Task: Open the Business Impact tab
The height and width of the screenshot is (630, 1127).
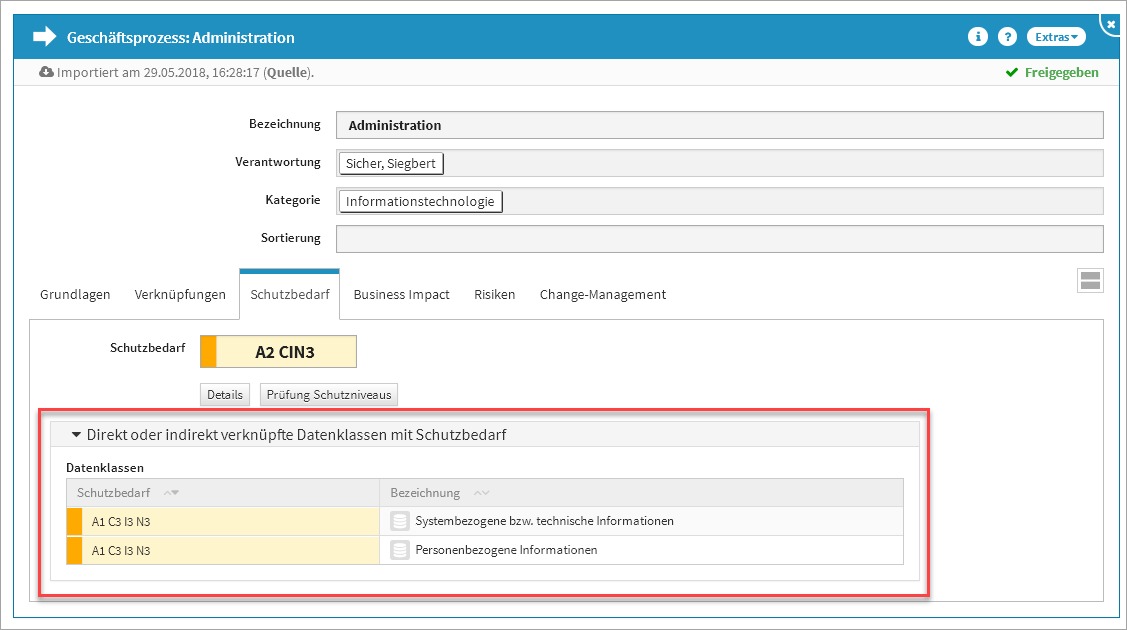Action: pos(401,295)
